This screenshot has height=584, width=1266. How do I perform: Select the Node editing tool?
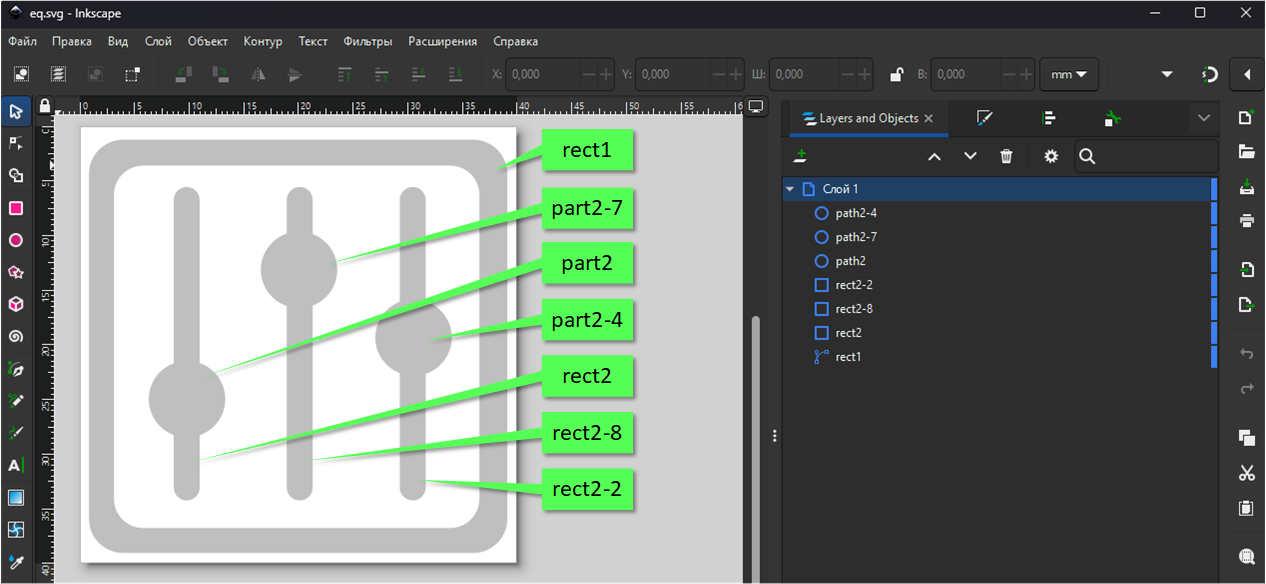[x=16, y=143]
